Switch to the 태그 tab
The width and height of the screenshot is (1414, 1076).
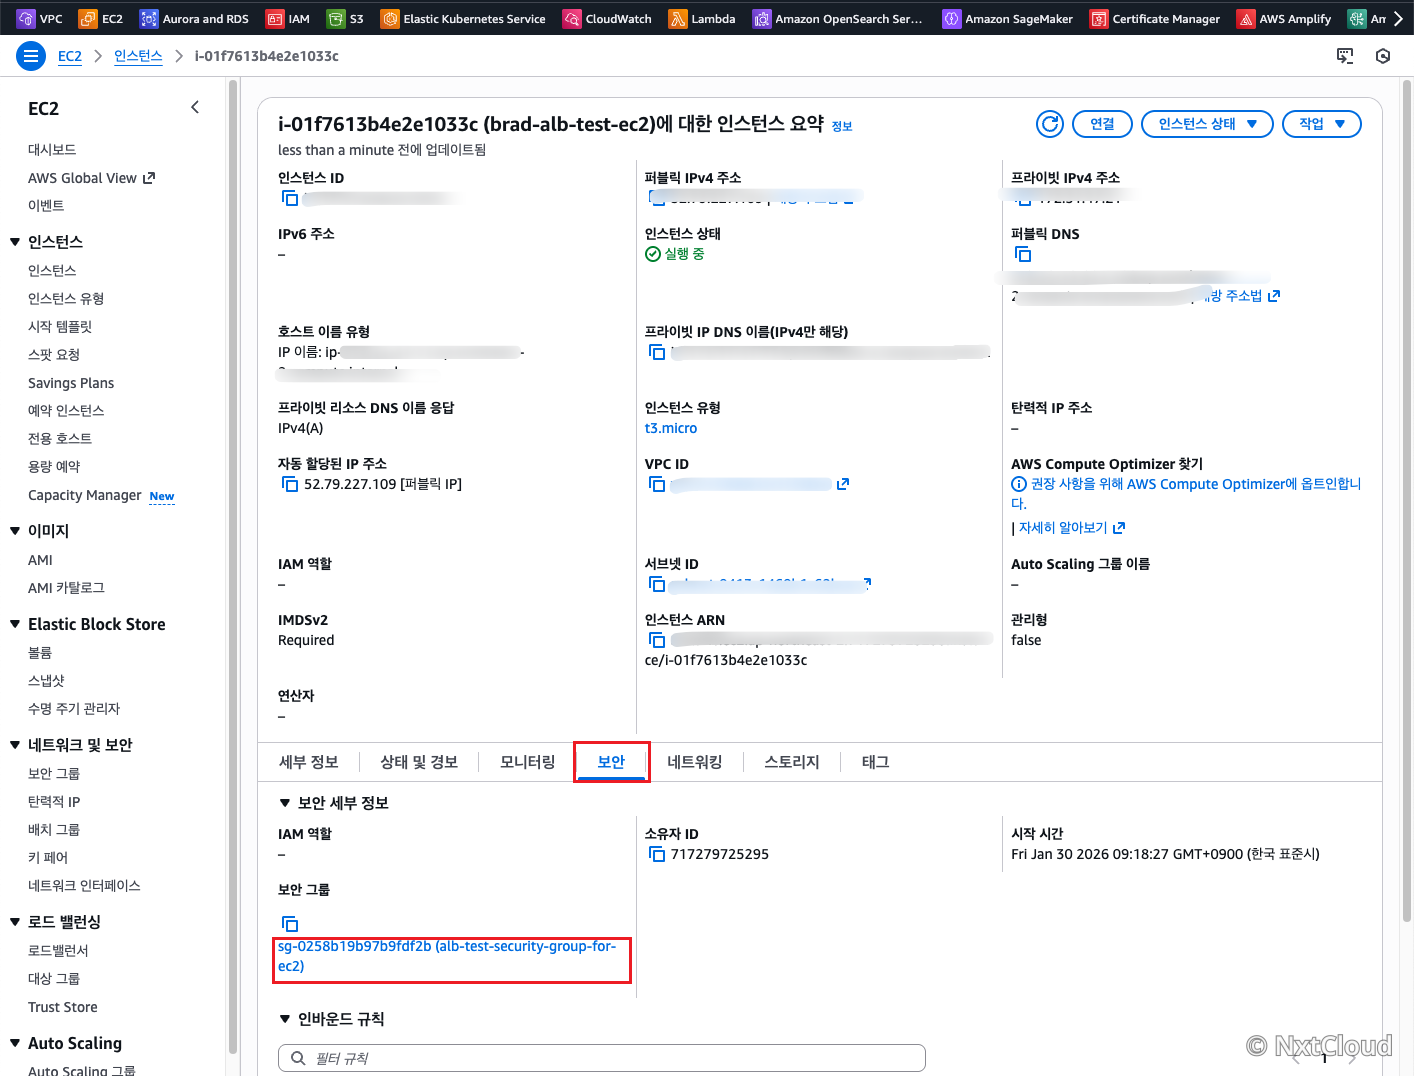tap(875, 762)
